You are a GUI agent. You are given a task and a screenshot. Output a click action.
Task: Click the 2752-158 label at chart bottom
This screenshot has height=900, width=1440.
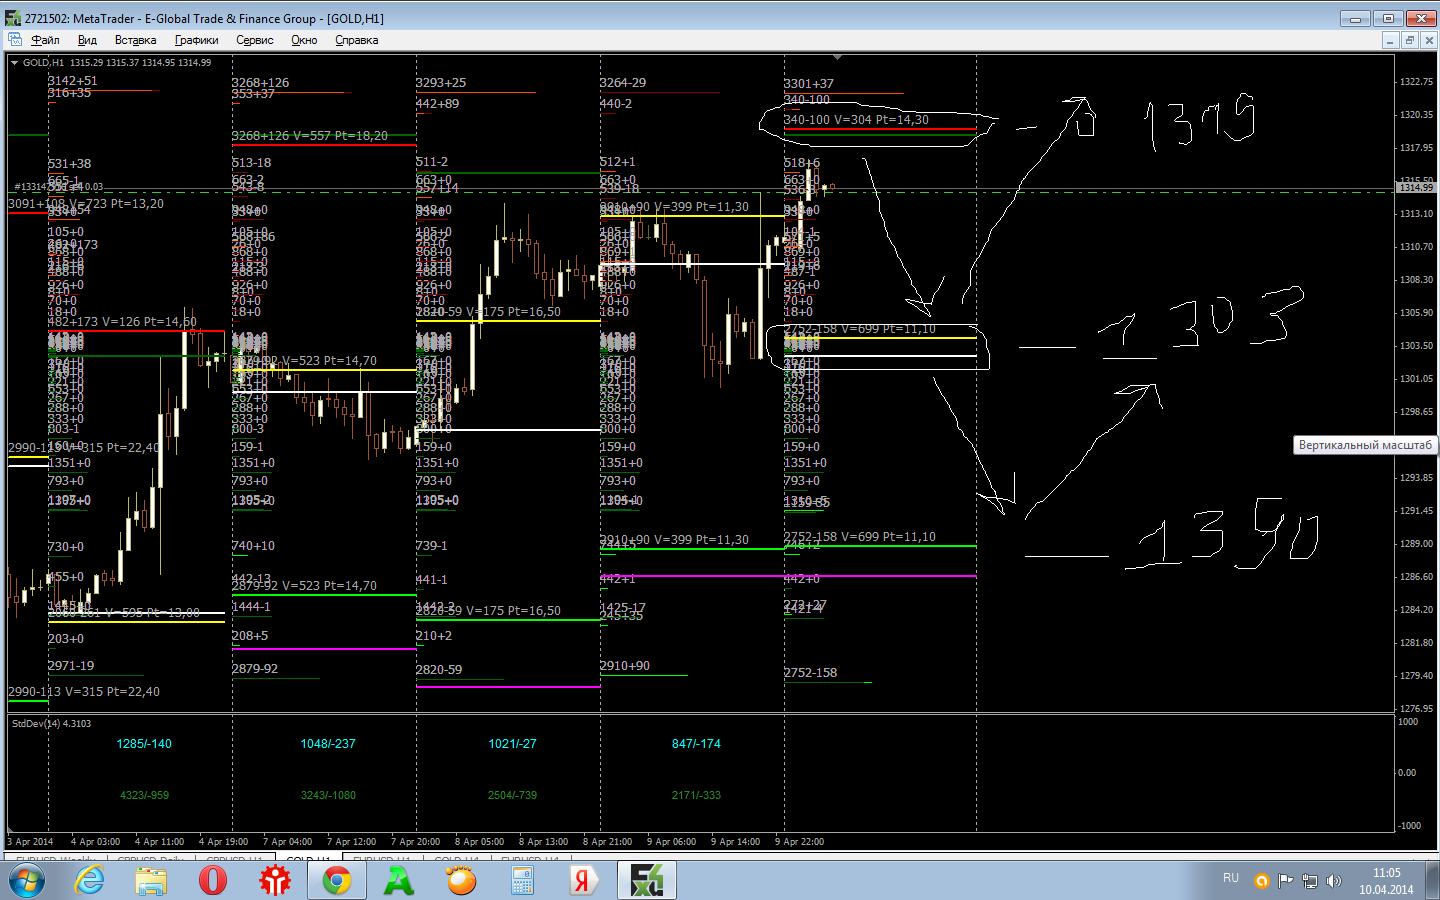pyautogui.click(x=810, y=673)
